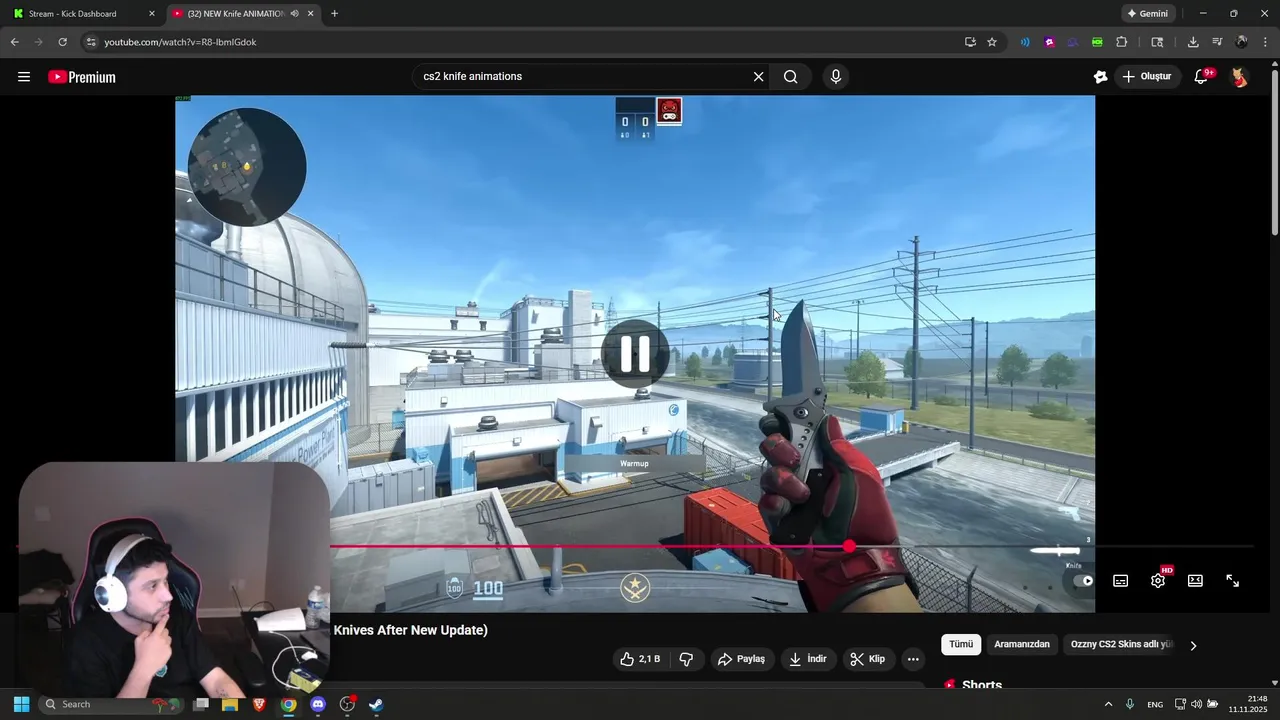Open video player settings gear
This screenshot has height=720, width=1280.
point(1158,580)
